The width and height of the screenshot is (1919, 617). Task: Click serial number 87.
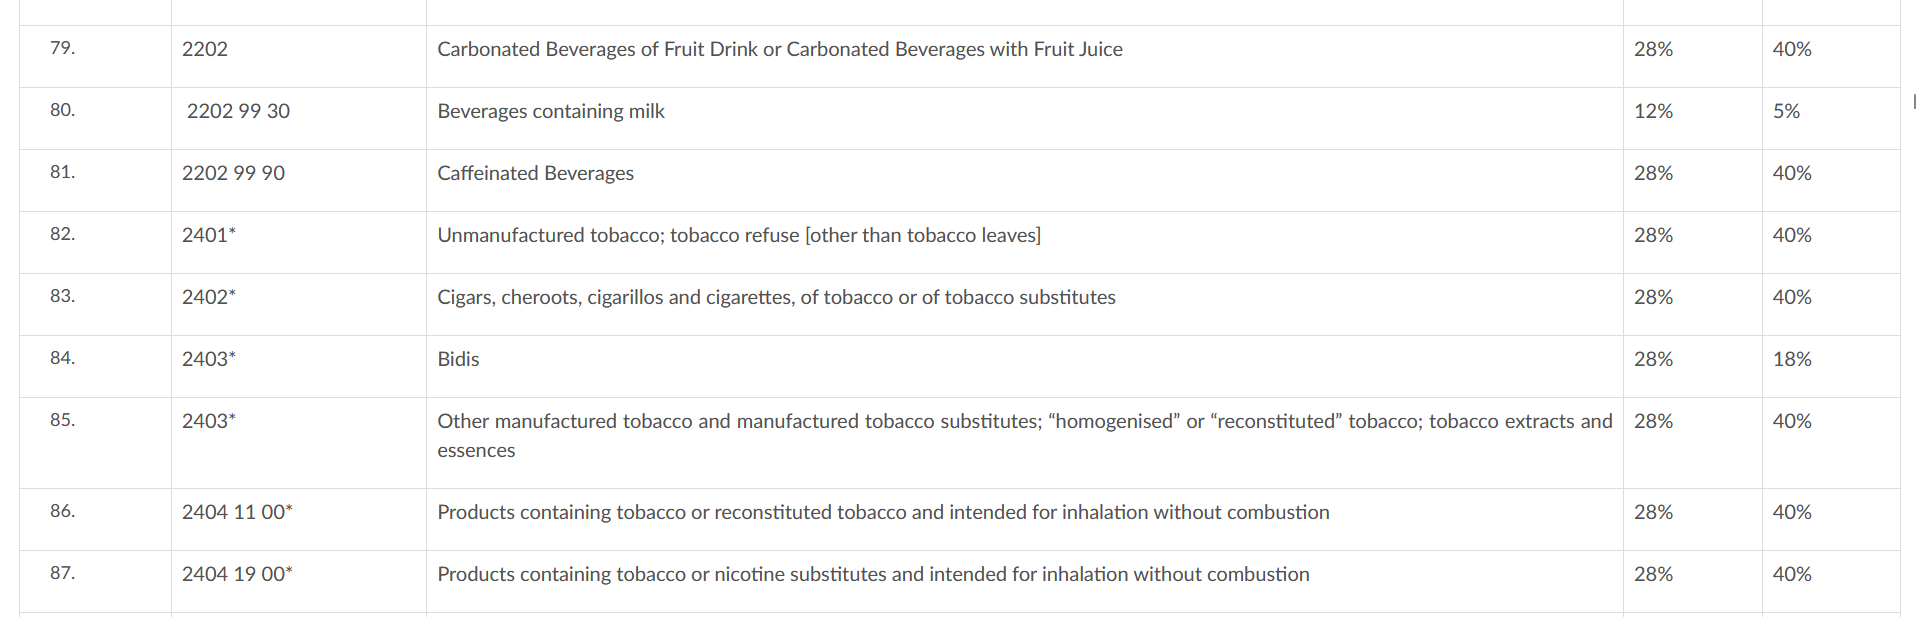tap(62, 573)
